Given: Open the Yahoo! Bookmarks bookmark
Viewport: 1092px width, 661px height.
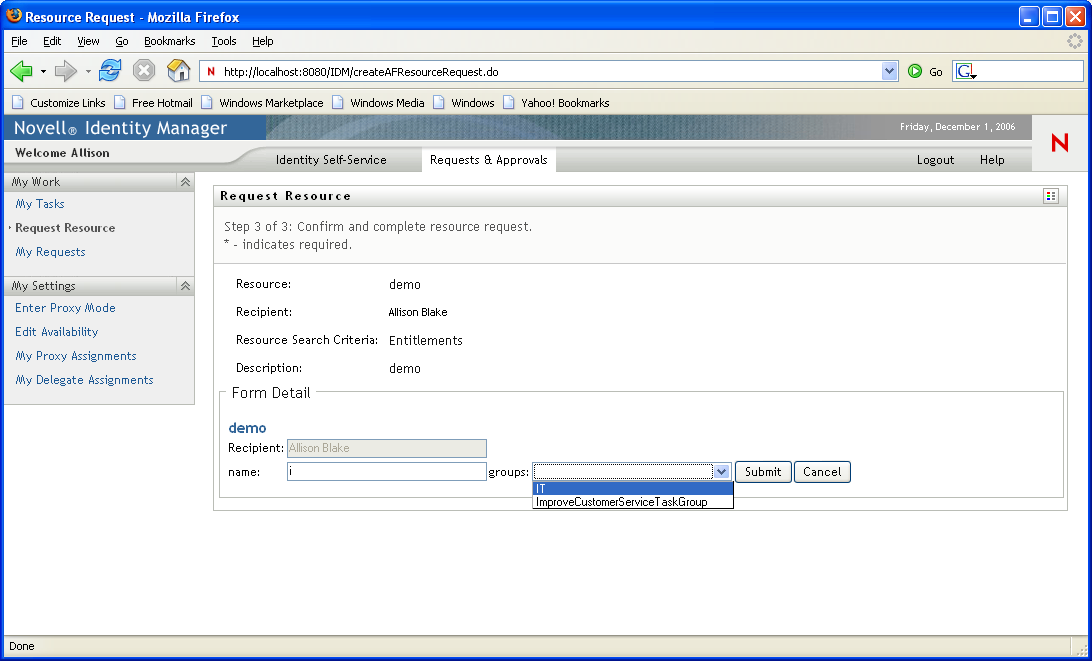Looking at the screenshot, I should (x=556, y=103).
